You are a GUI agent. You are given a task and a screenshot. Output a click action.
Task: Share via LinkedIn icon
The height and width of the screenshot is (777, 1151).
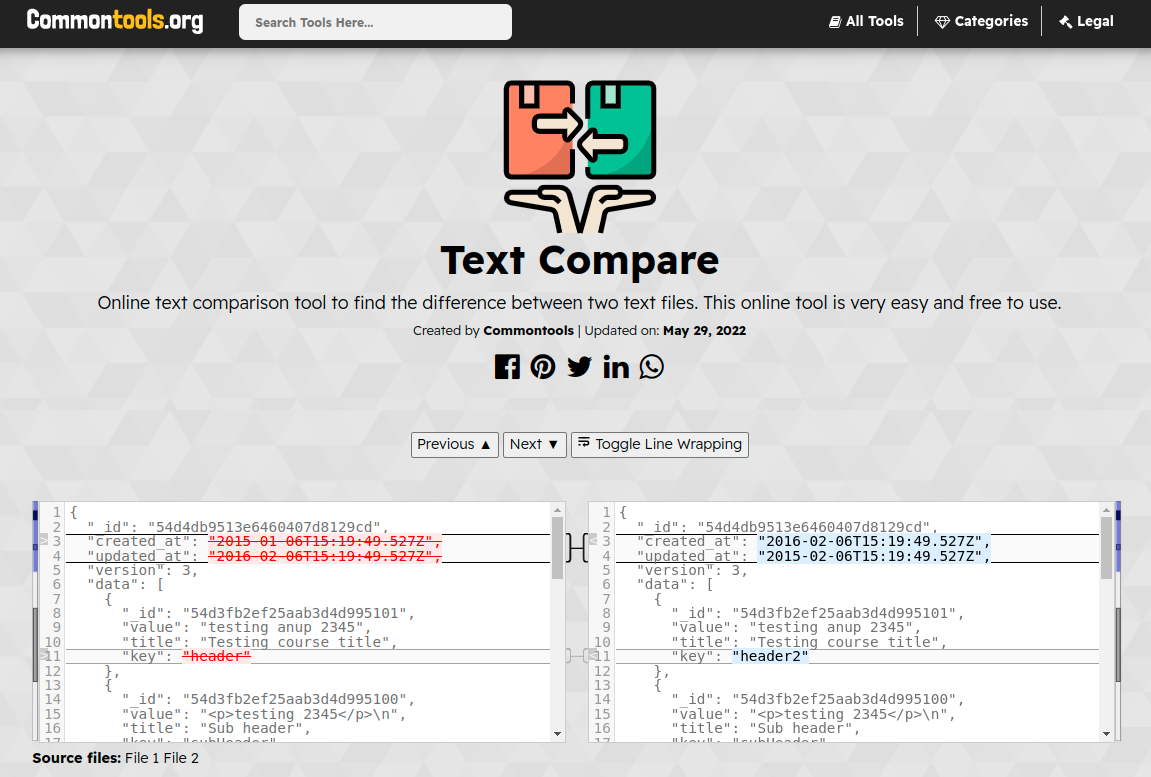tap(616, 366)
